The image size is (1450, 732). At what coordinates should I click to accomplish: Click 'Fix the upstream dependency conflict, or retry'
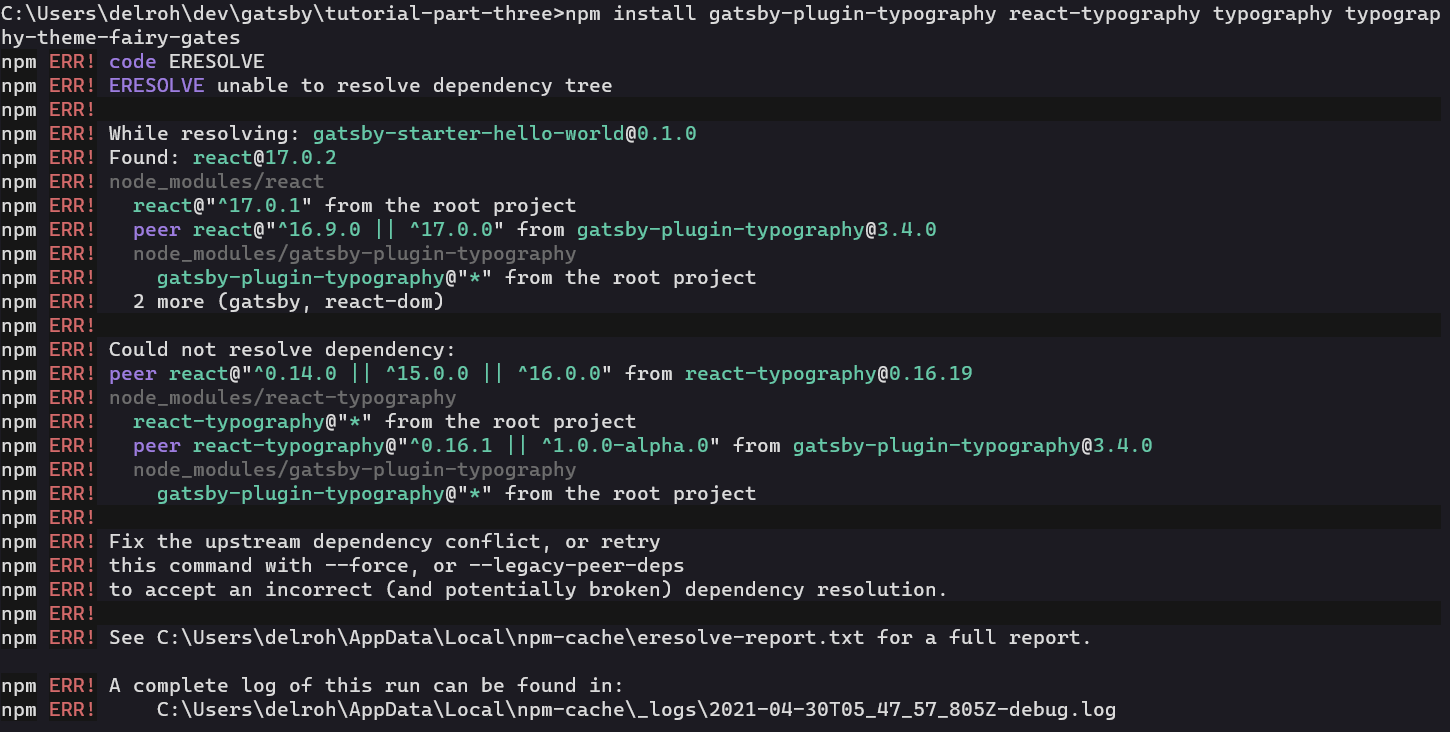(384, 542)
